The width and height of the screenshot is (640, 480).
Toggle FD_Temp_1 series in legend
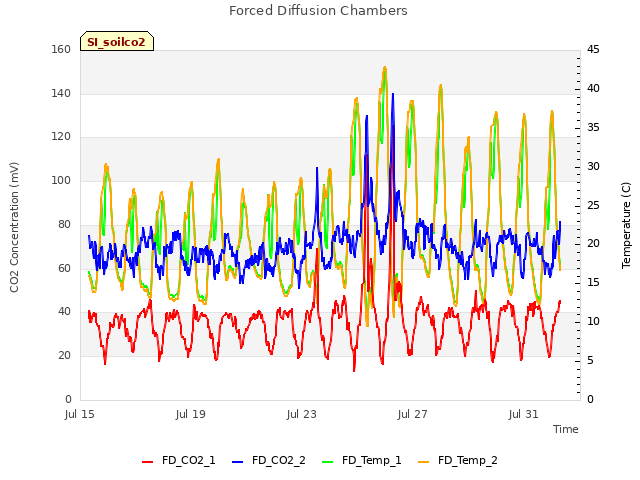(x=362, y=460)
